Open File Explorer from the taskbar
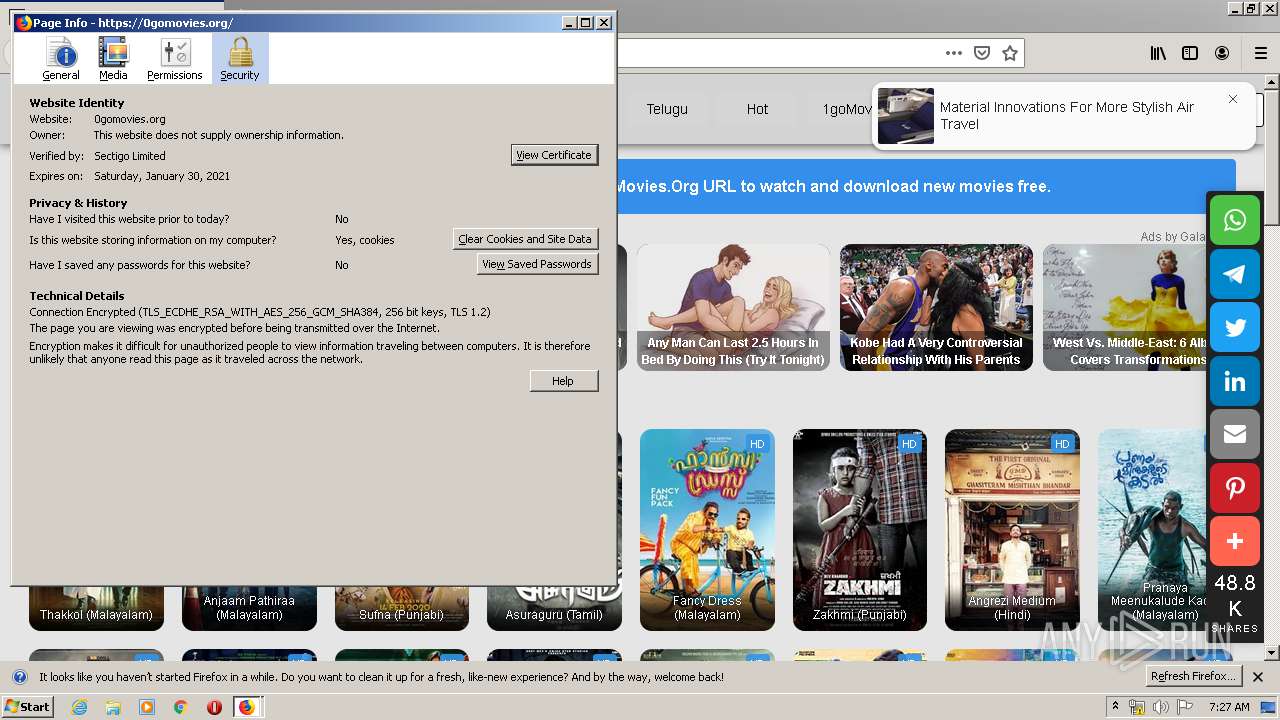Screen dimensions: 1280x720 [x=113, y=707]
